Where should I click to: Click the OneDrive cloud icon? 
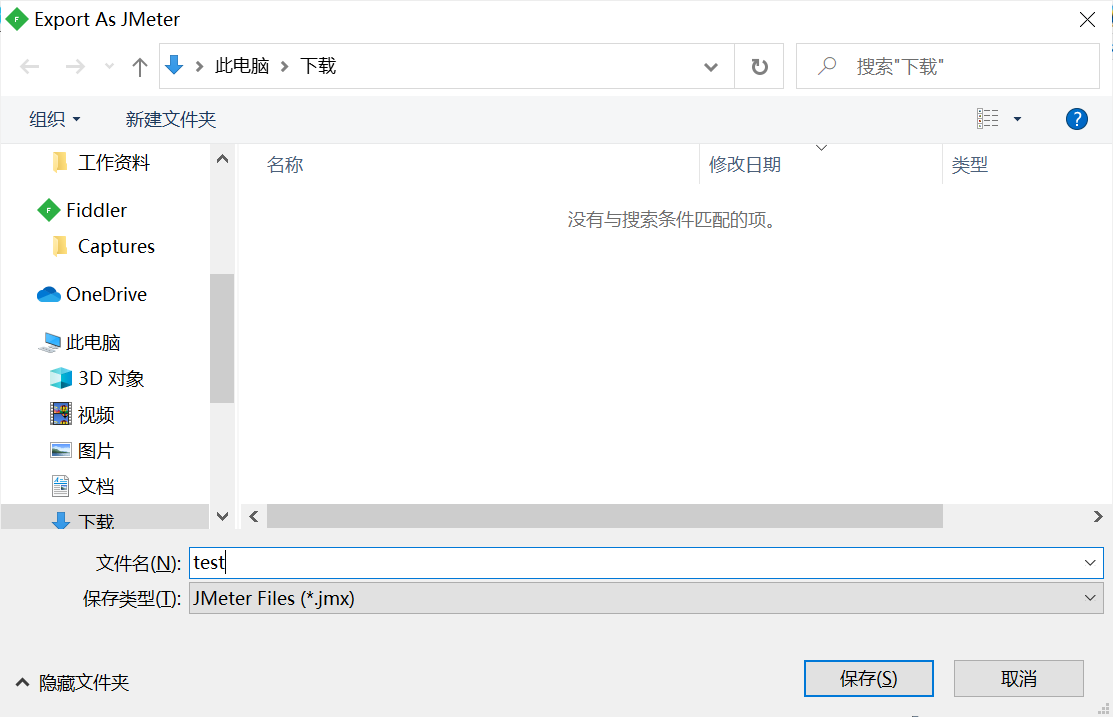click(48, 294)
